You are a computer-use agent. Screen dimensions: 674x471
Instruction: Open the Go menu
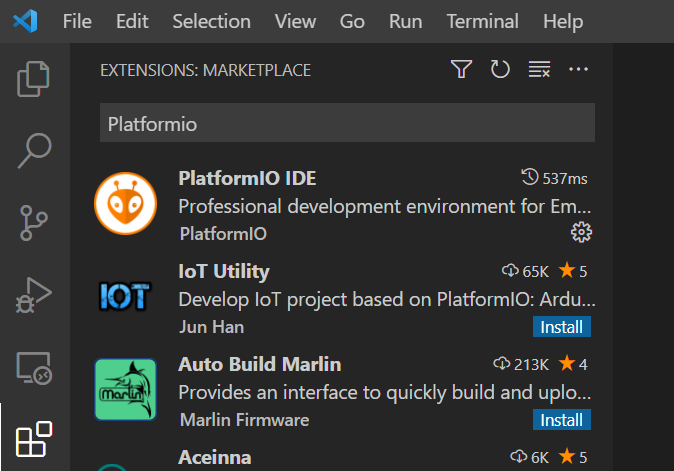(352, 21)
